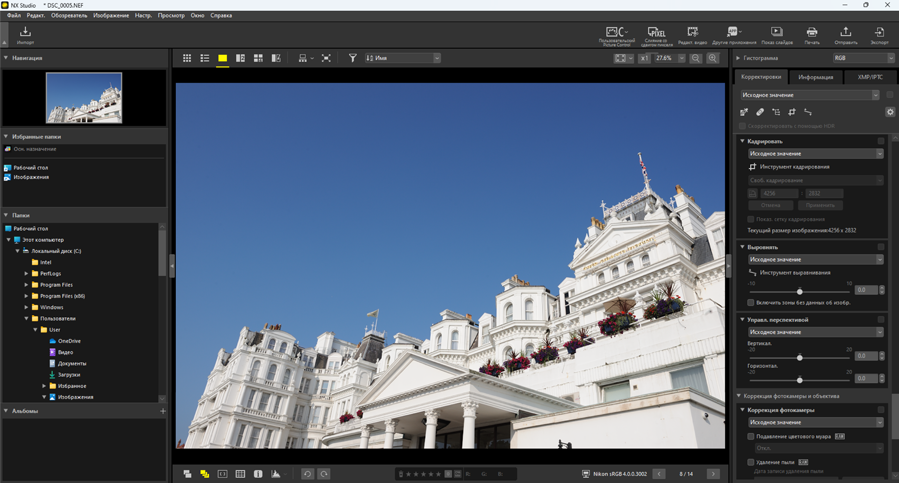Switch to thumbnail grid view
Image resolution: width=899 pixels, height=483 pixels.
point(187,59)
